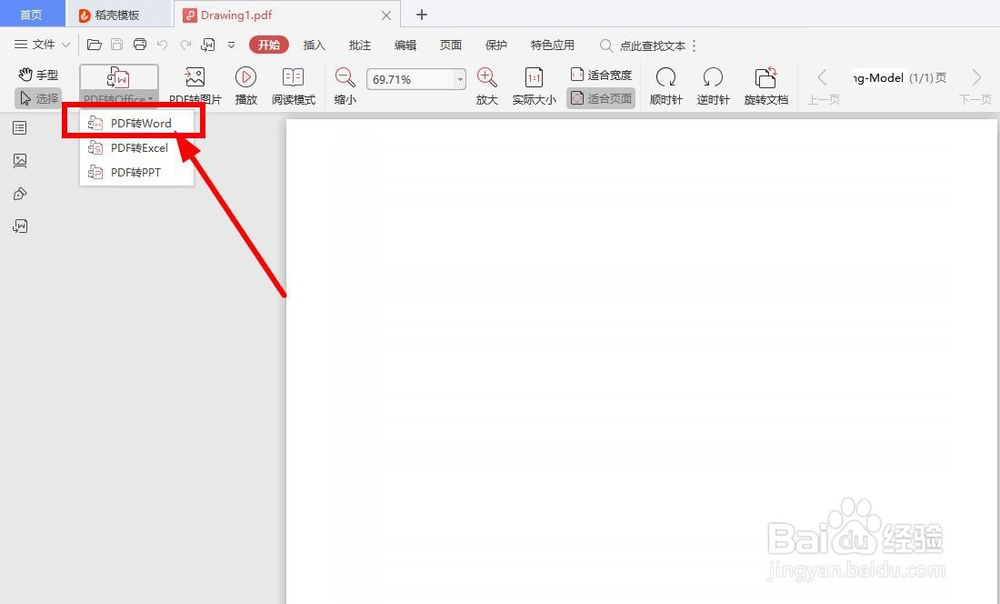Screen dimensions: 1000x604
Task: Open the 文件 file menu
Action: 40,45
